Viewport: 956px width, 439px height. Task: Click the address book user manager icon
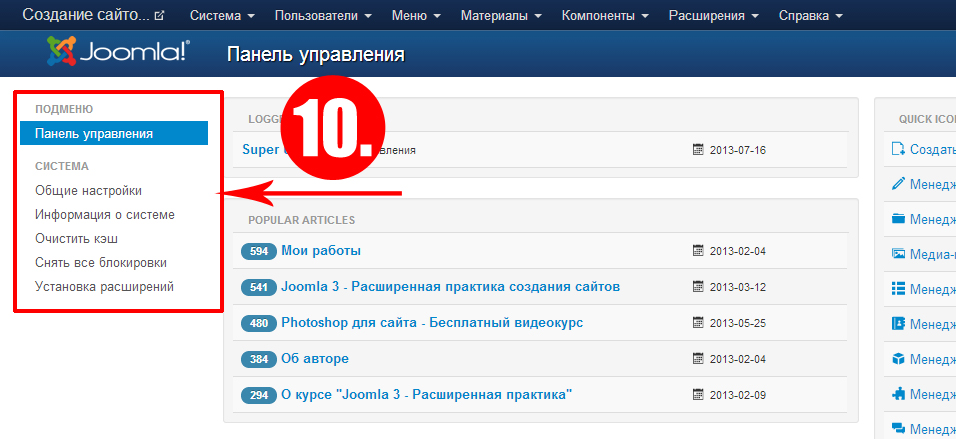point(897,324)
